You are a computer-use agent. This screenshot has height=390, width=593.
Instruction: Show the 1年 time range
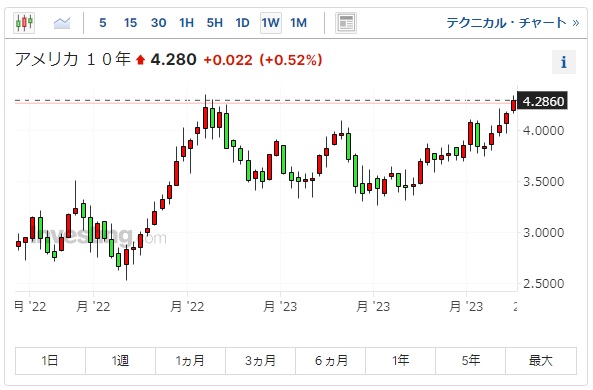(x=401, y=360)
